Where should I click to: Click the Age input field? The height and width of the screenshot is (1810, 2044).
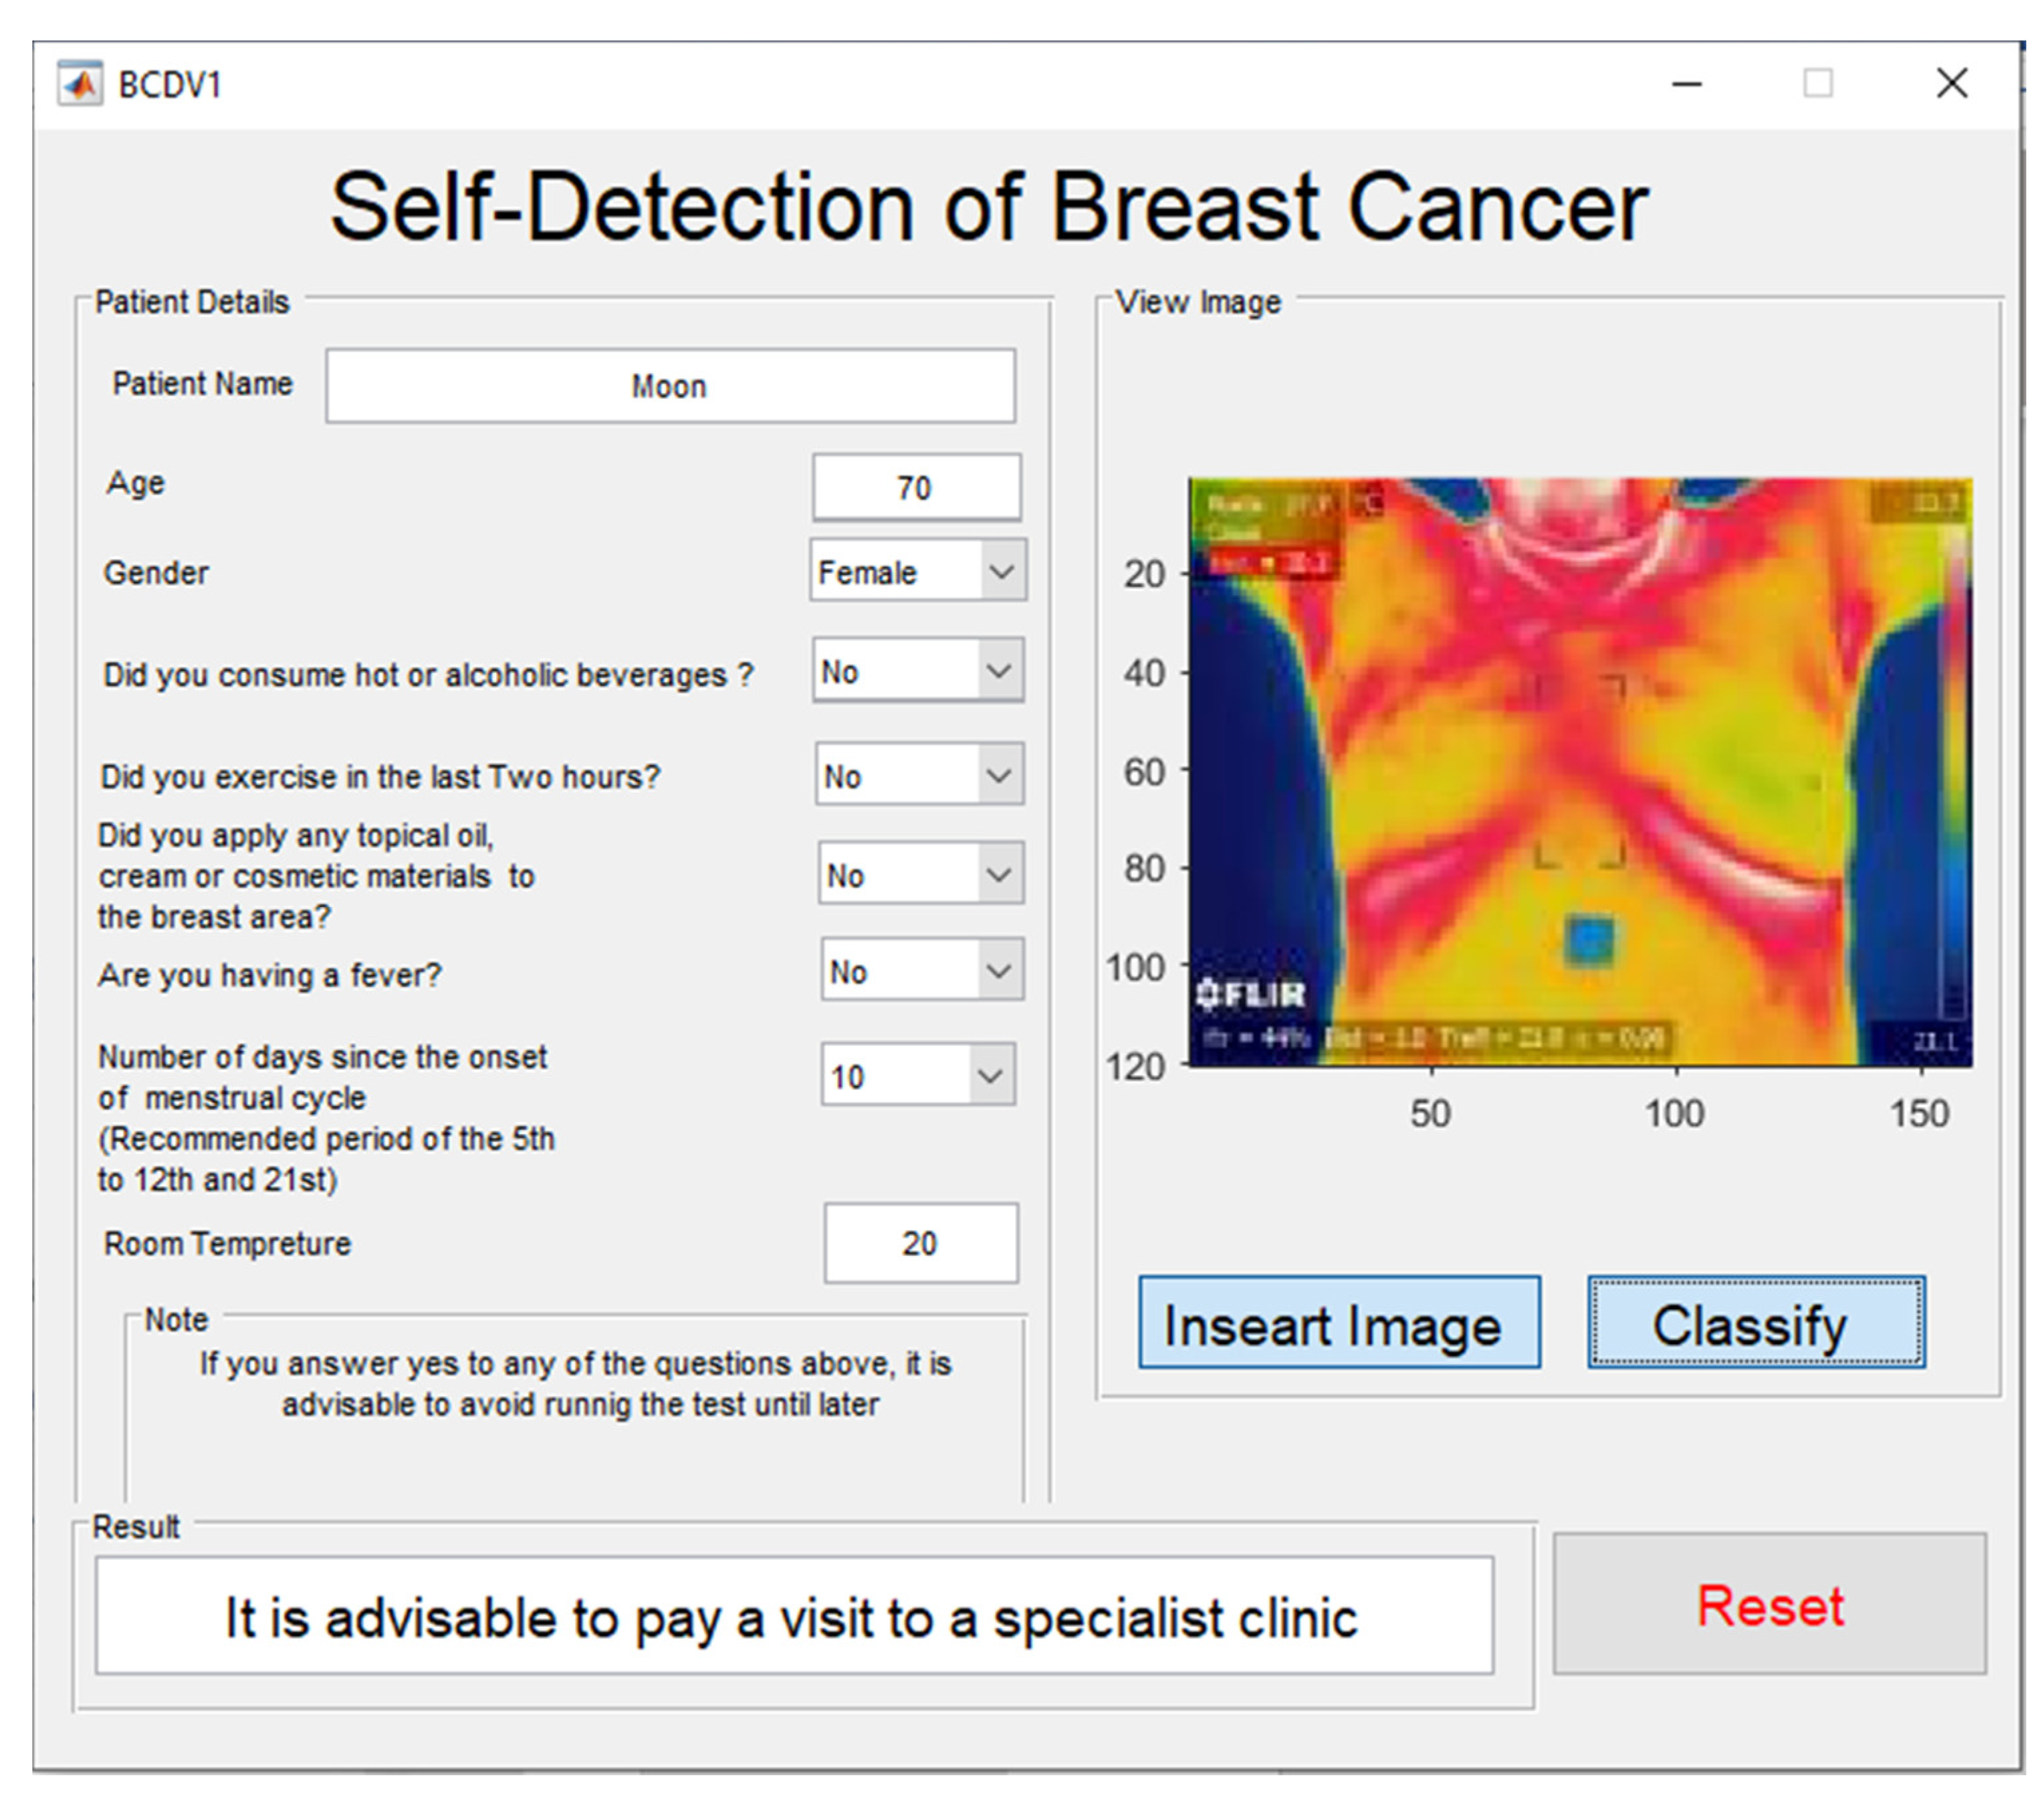tap(916, 488)
